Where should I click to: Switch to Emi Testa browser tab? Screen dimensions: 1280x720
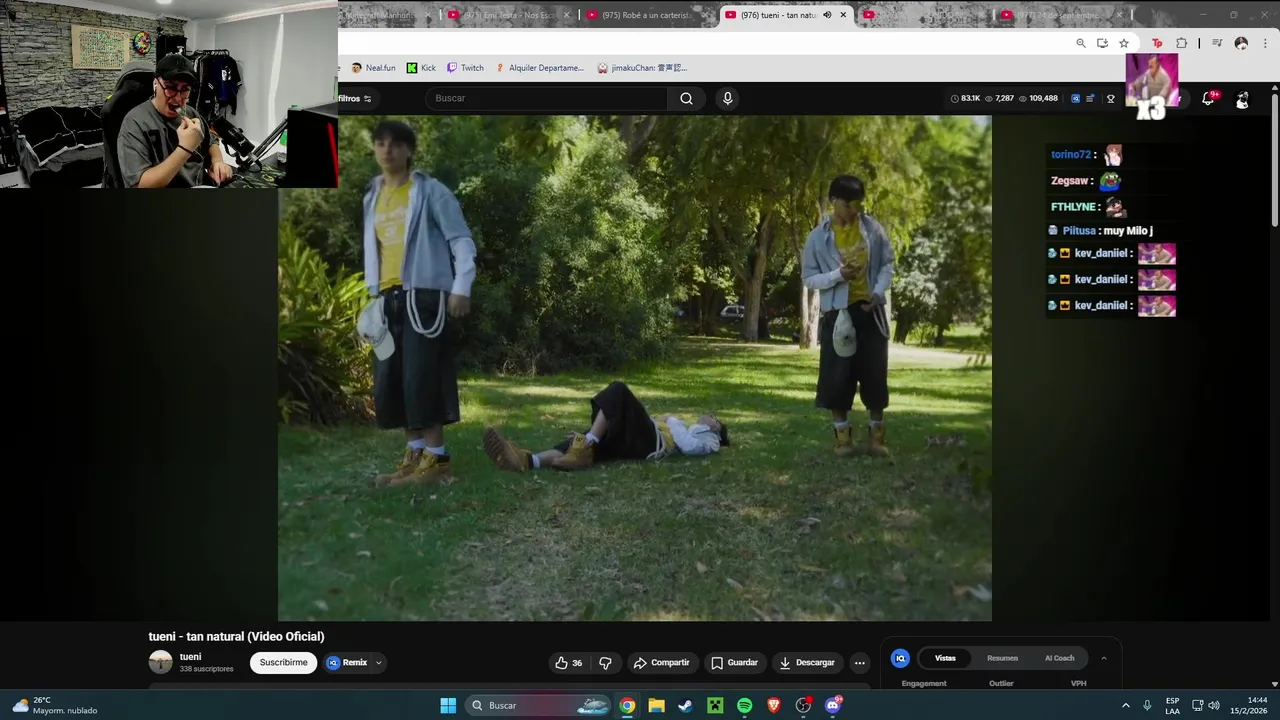tap(510, 15)
